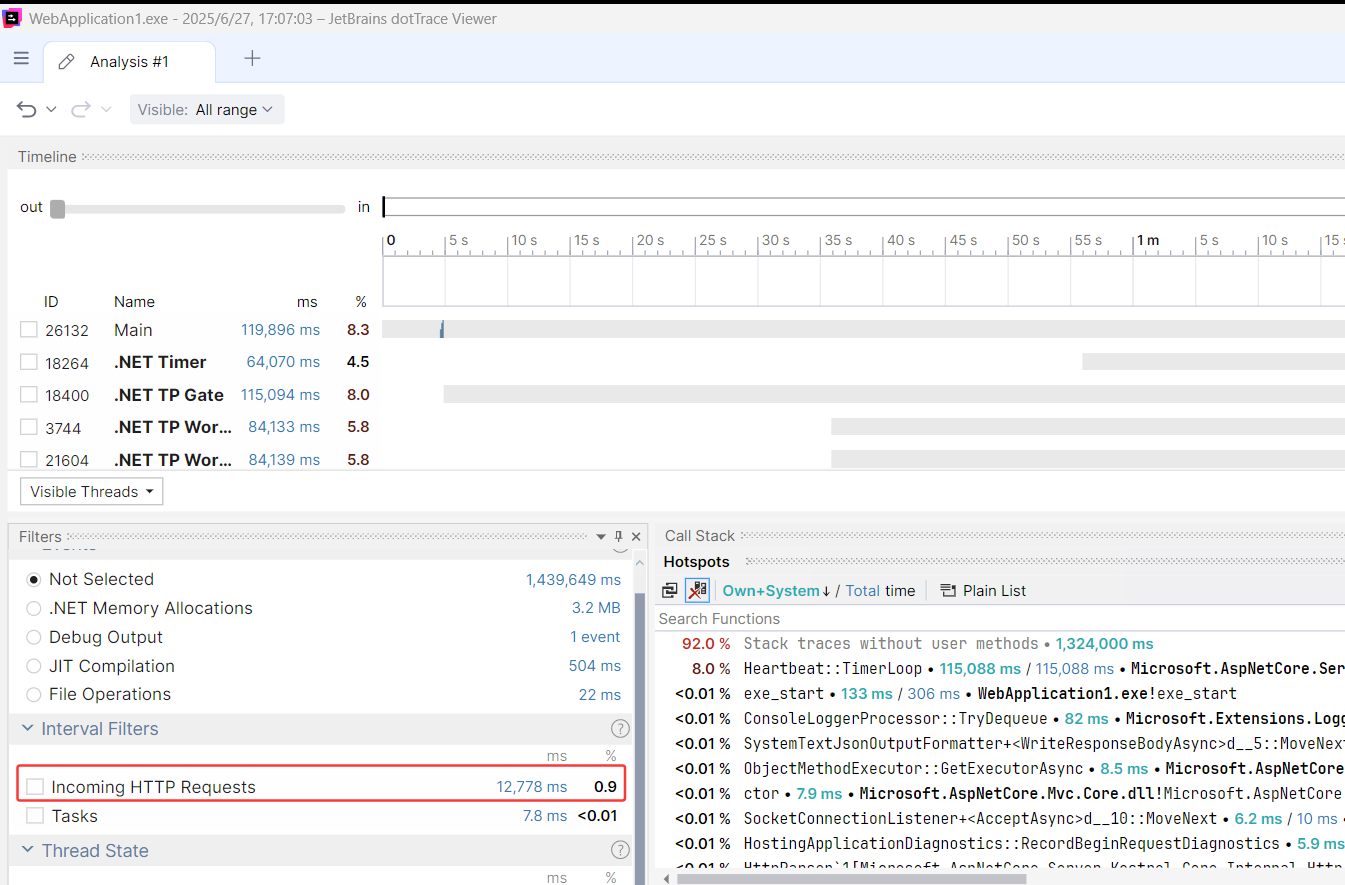Select the JIT Compilation radio button
This screenshot has width=1345, height=885.
(x=34, y=666)
